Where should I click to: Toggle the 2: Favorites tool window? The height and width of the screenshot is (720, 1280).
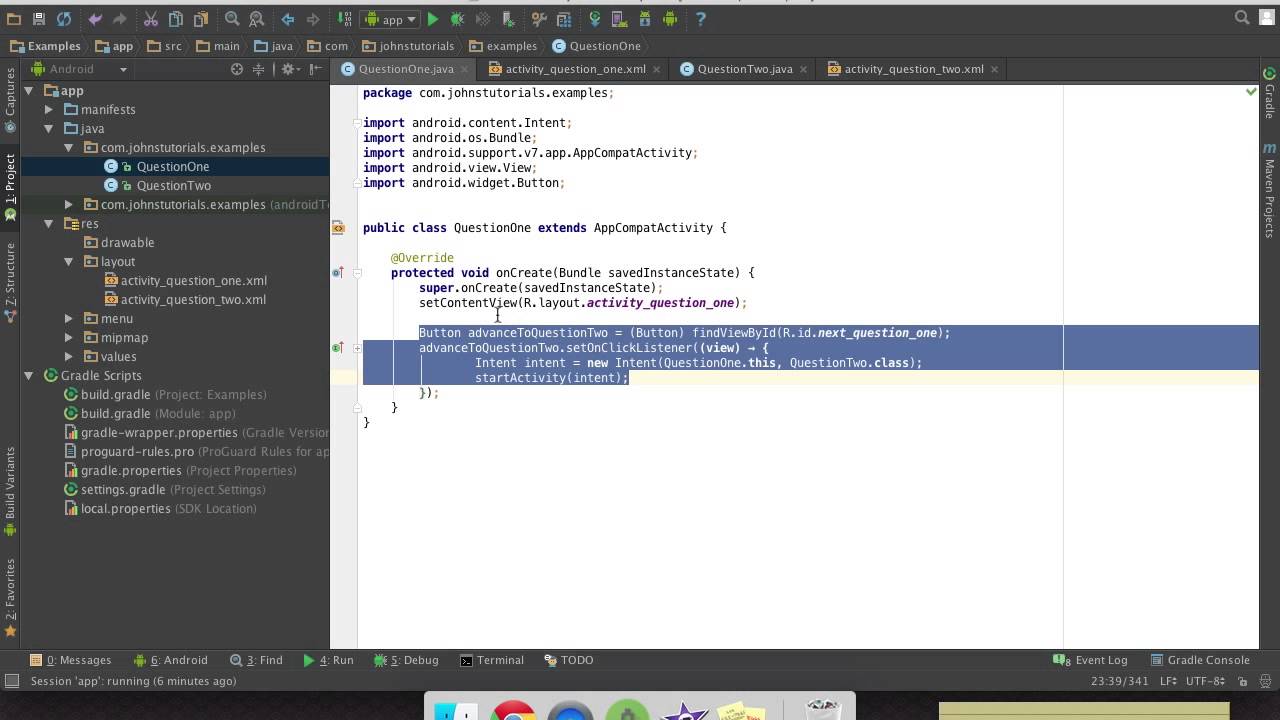click(x=10, y=598)
